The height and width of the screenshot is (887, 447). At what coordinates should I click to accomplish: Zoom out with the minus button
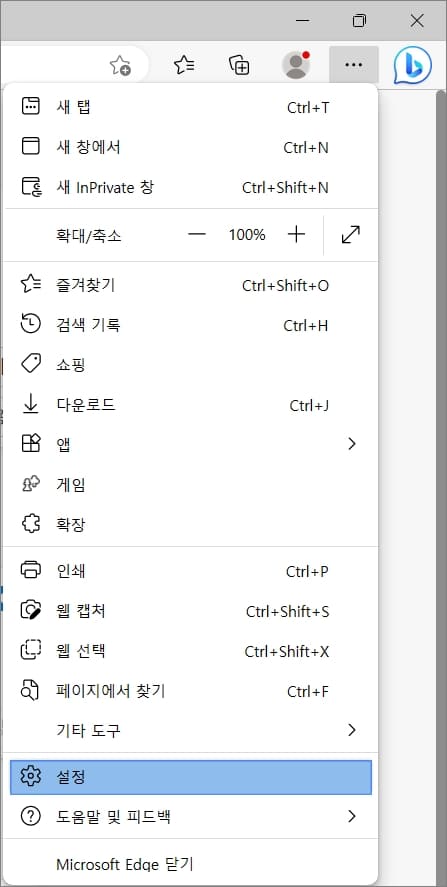tap(197, 235)
